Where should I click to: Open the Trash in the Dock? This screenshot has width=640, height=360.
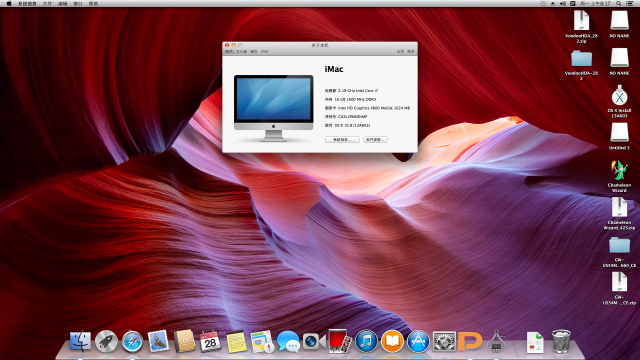click(x=561, y=341)
